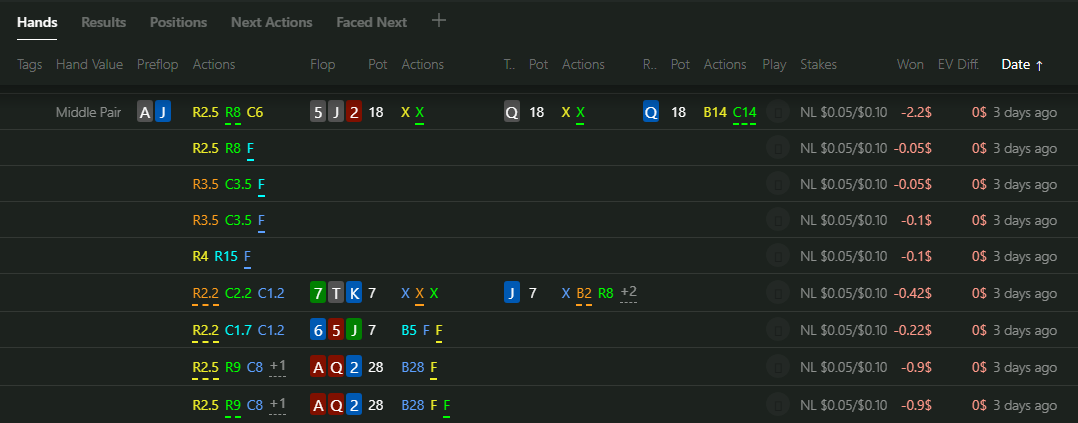Viewport: 1078px width, 423px height.
Task: Sort by the Won column header
Action: click(x=910, y=65)
